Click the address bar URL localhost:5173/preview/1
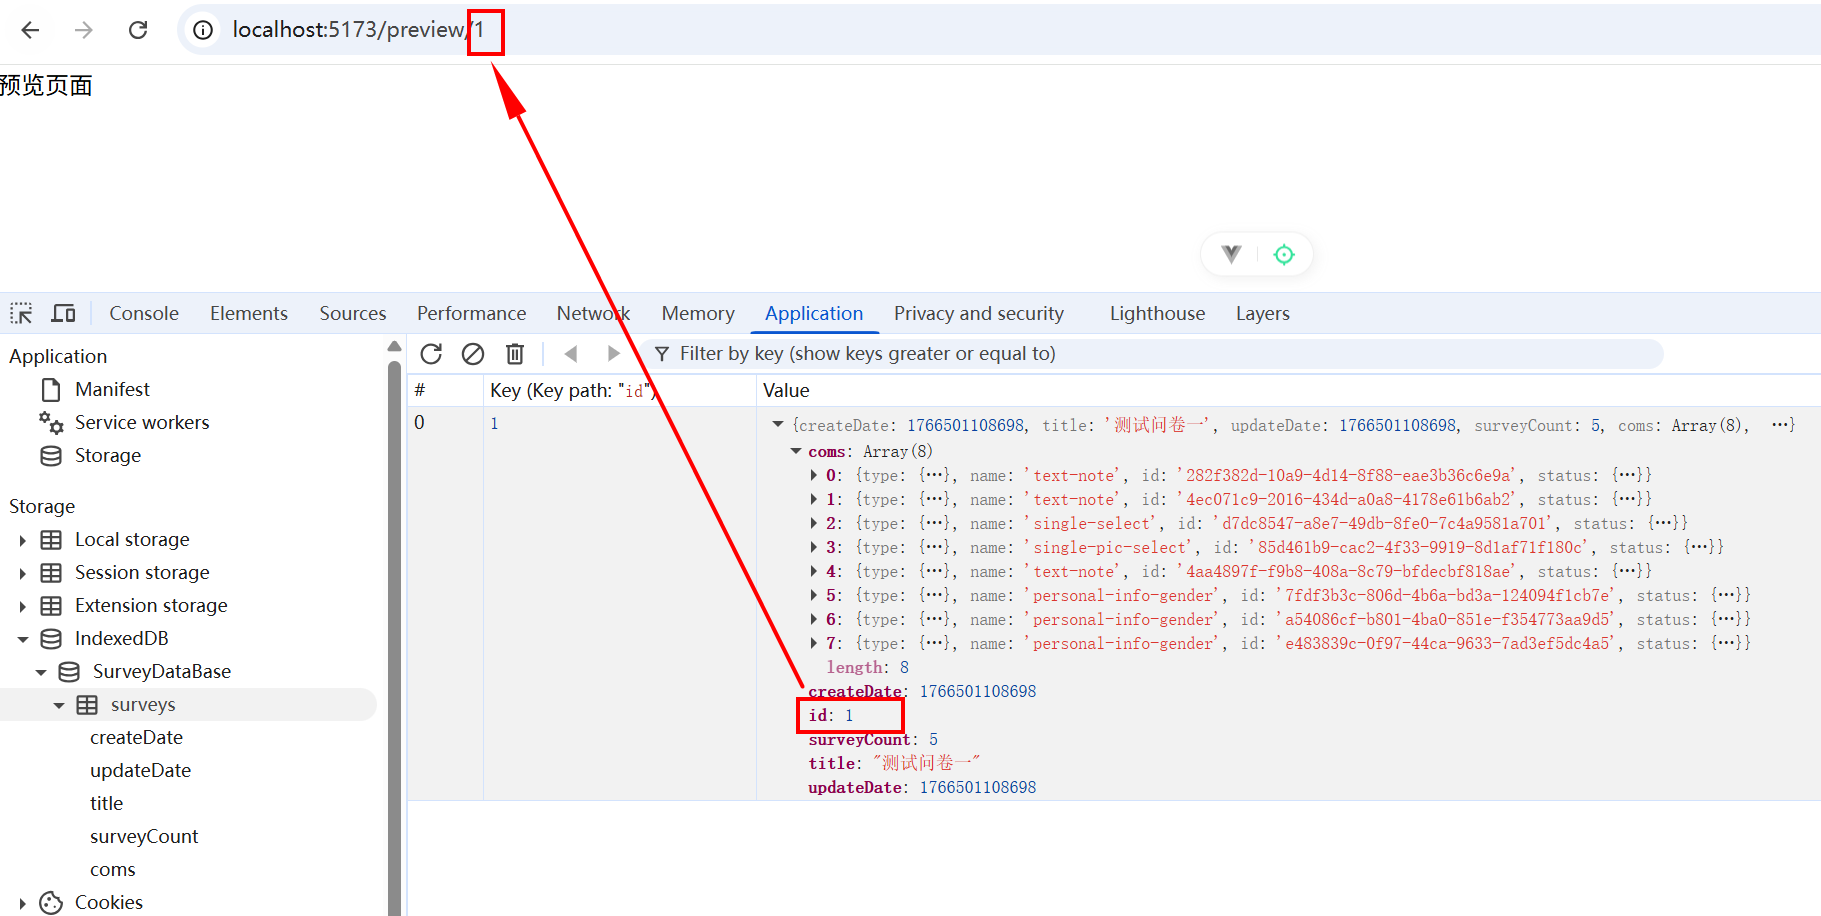The width and height of the screenshot is (1821, 916). (x=358, y=30)
